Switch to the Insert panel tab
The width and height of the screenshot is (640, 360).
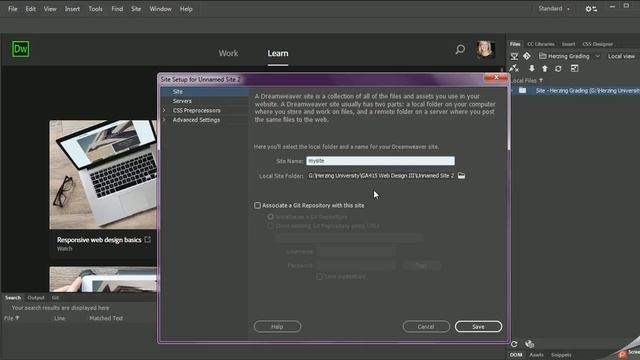click(568, 44)
